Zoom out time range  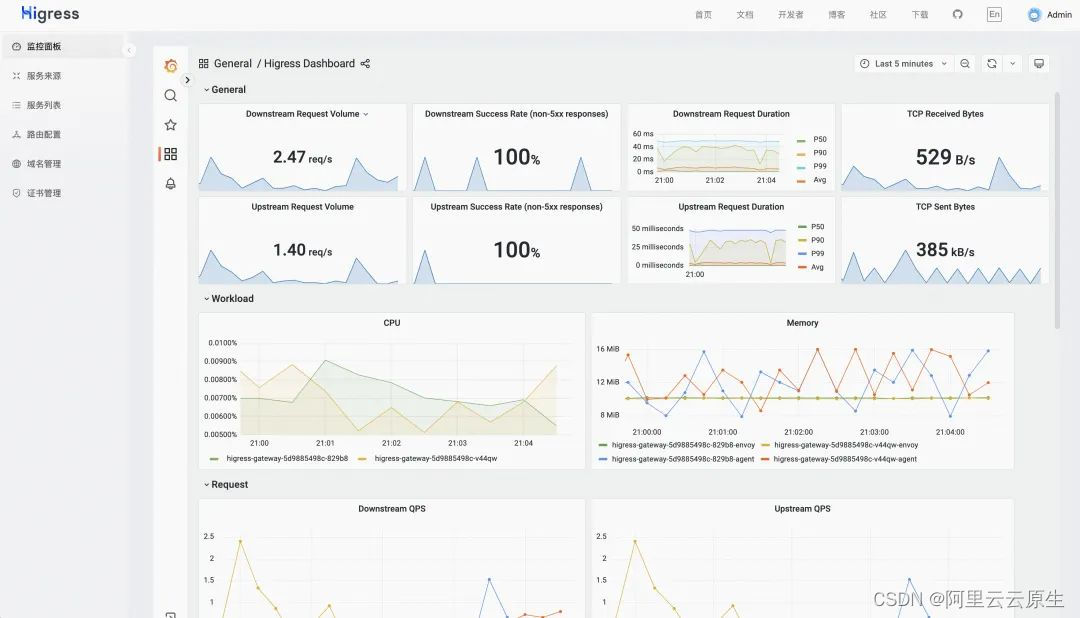(965, 63)
